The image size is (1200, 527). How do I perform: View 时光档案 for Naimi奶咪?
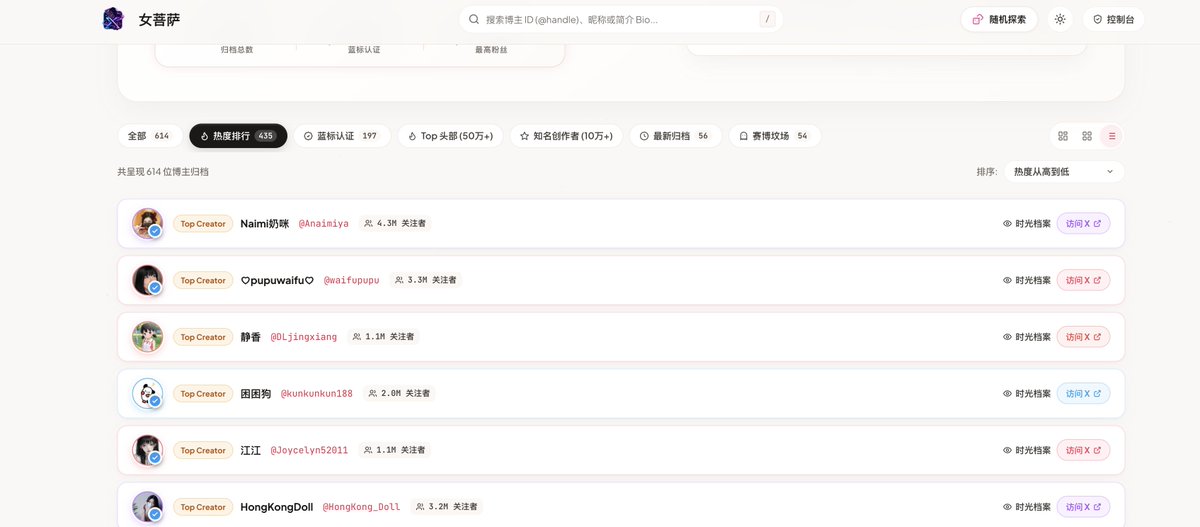point(1027,224)
